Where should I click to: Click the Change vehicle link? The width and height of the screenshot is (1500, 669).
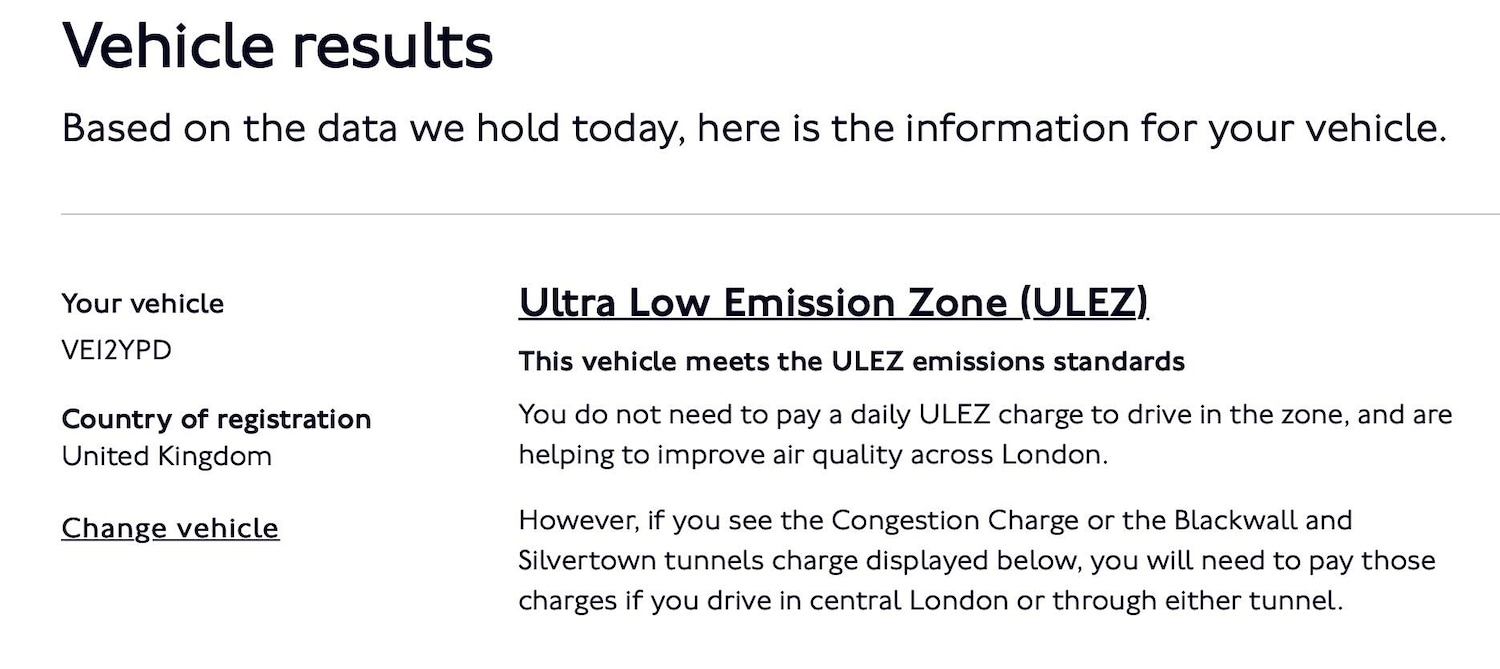coord(170,528)
